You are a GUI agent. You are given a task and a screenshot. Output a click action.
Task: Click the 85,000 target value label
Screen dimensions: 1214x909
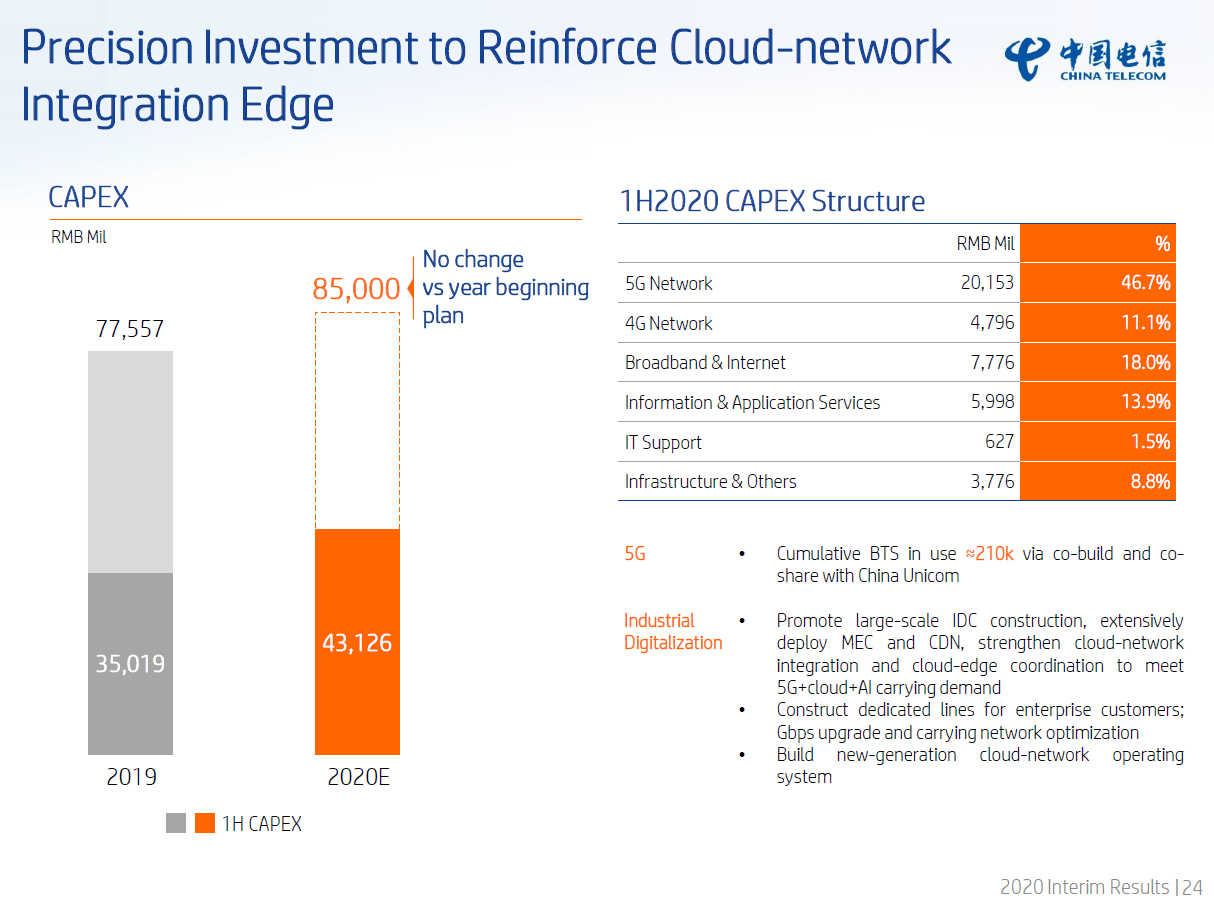point(356,289)
